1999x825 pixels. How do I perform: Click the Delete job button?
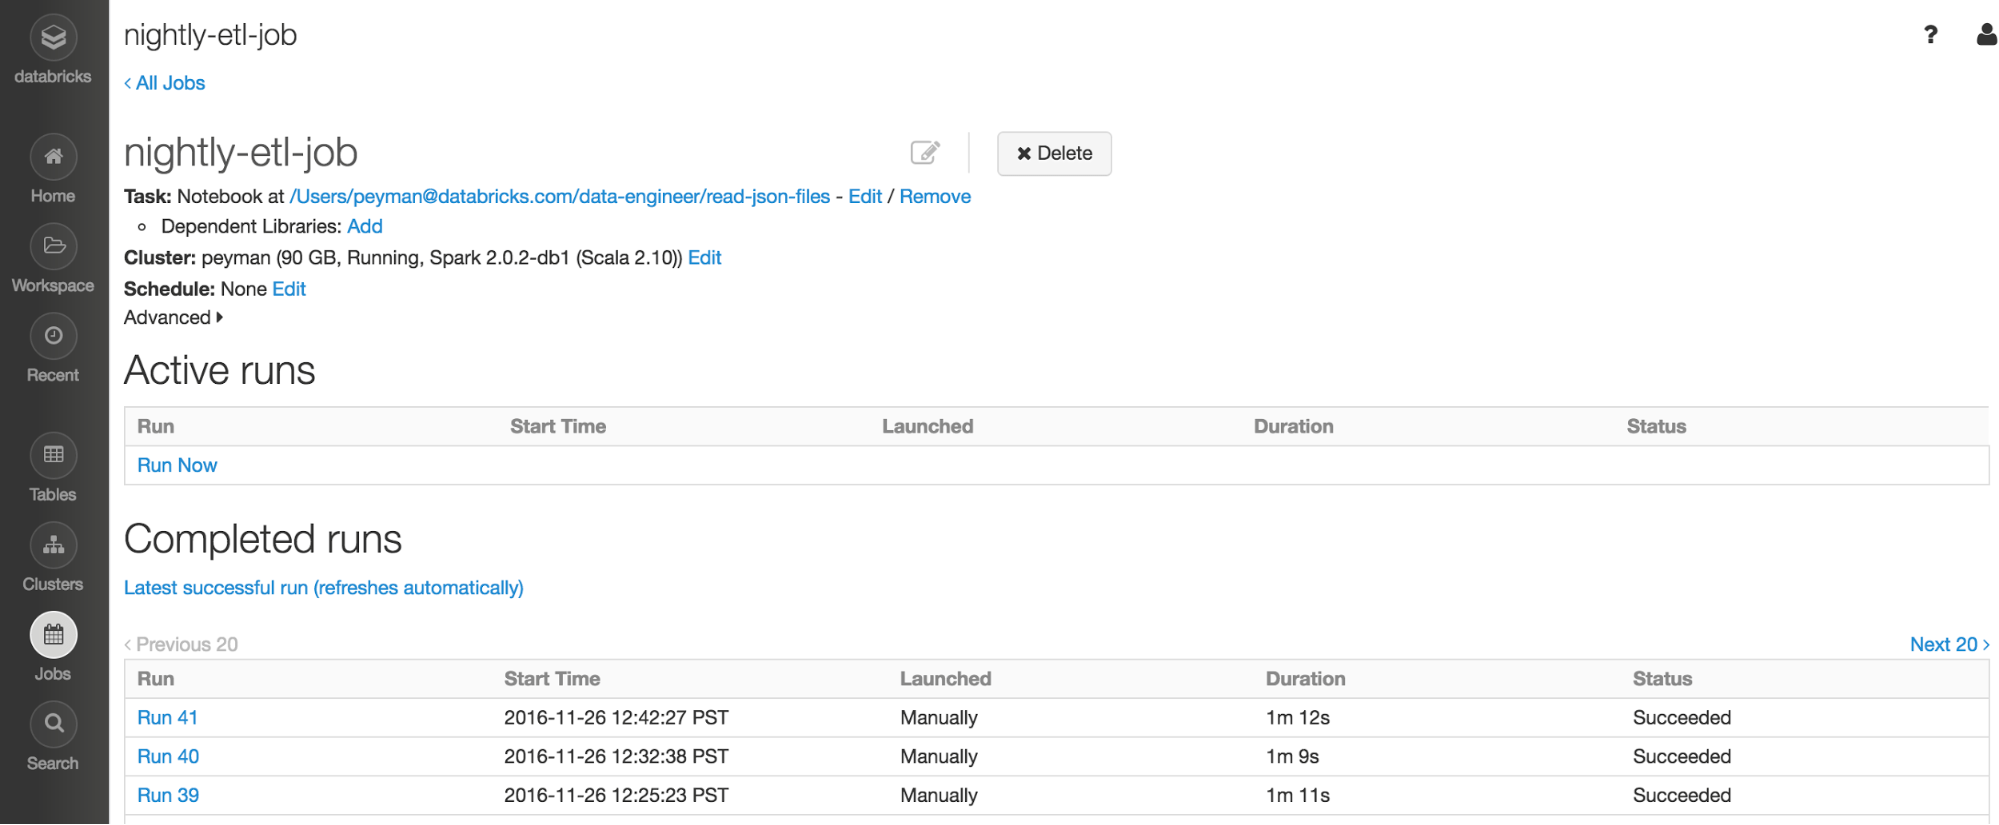point(1054,154)
